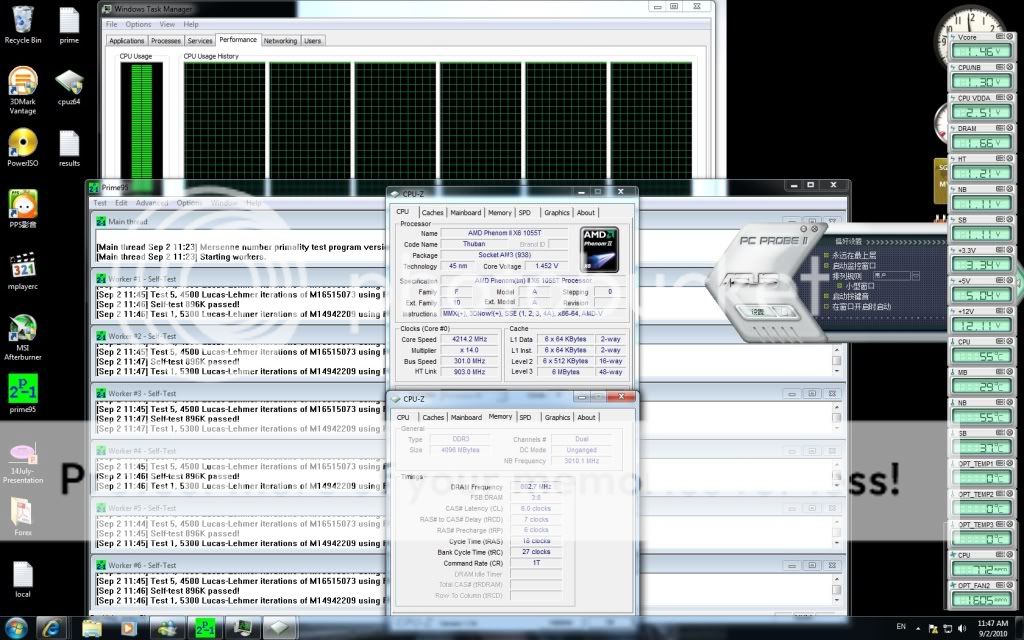This screenshot has width=1024, height=640.
Task: Toggle the second PC Probe II preference checkbox
Action: 827,264
